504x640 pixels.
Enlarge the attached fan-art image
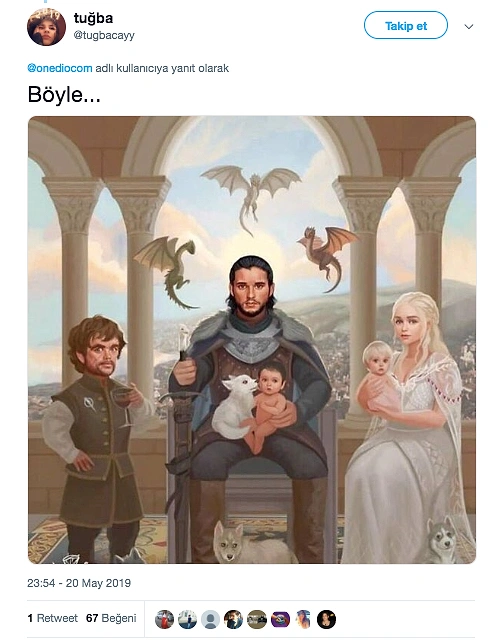[x=252, y=340]
